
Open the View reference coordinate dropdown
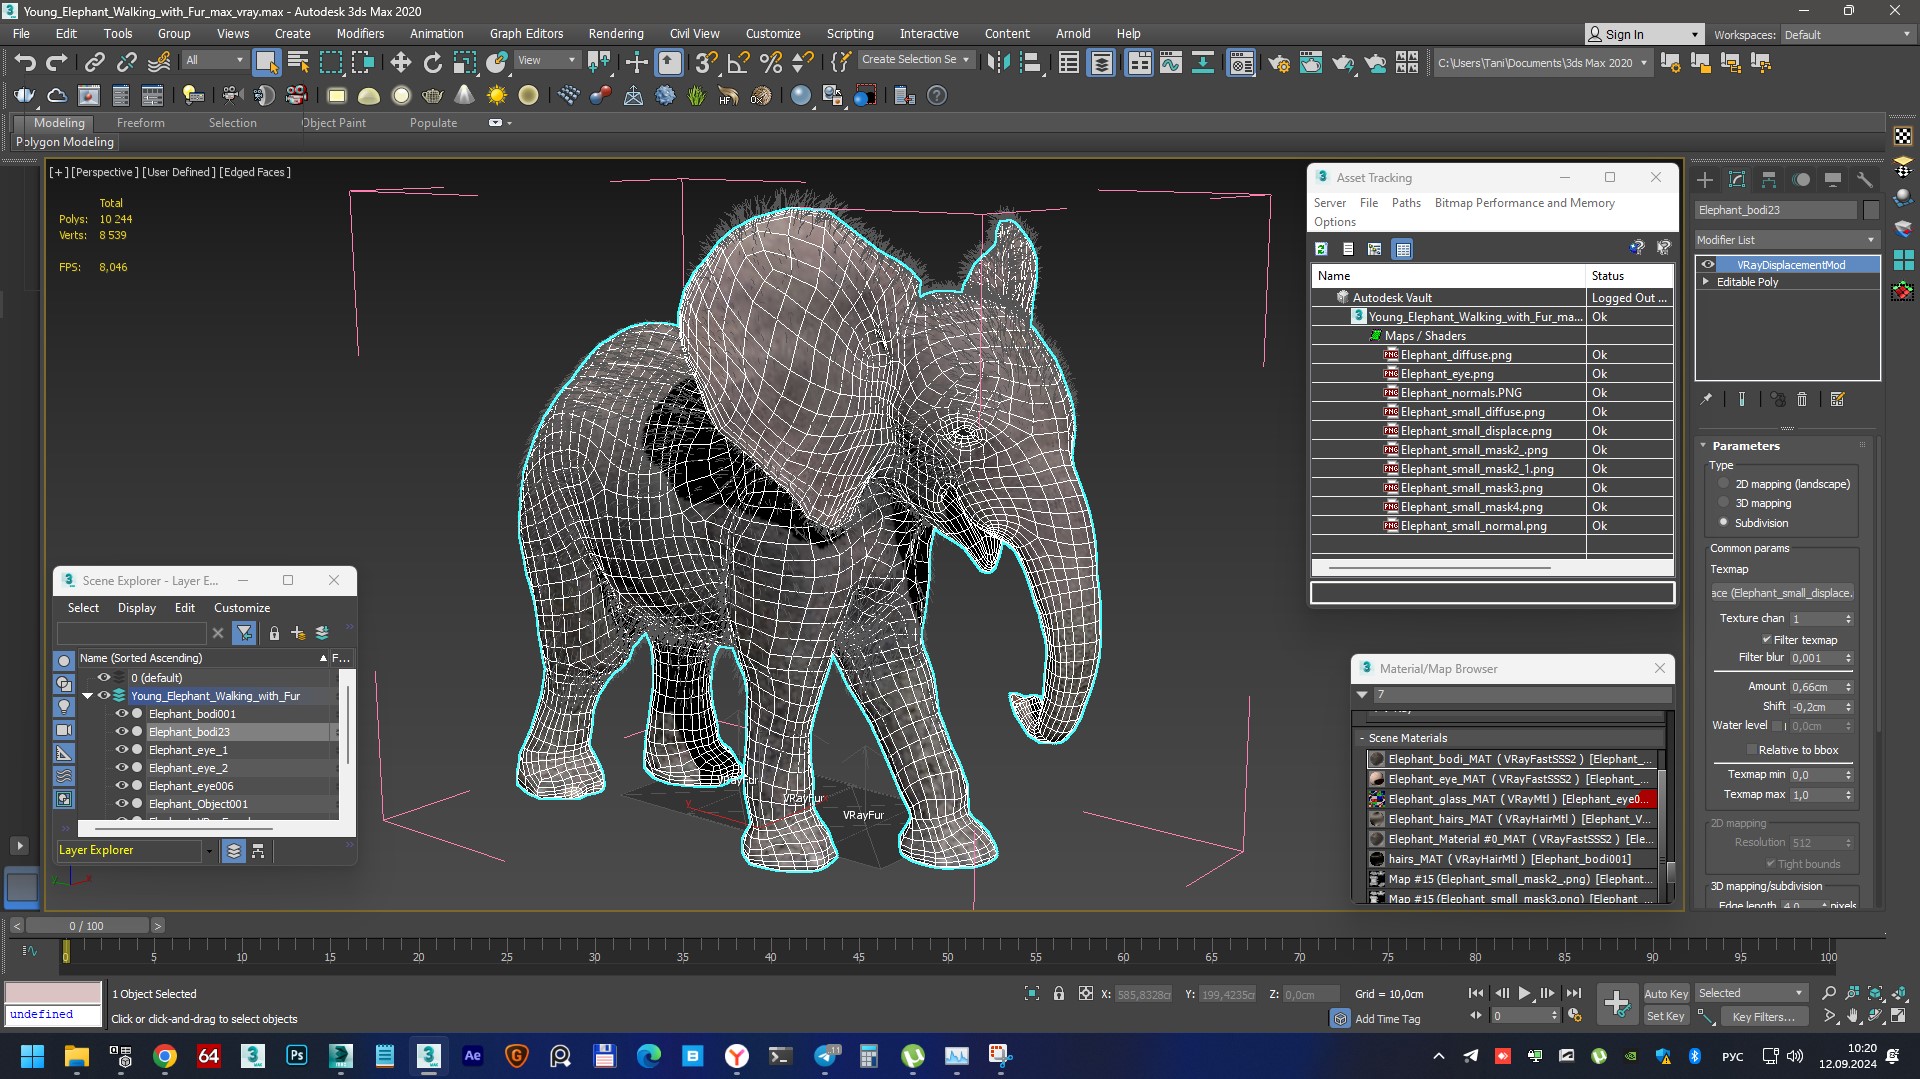547,60
